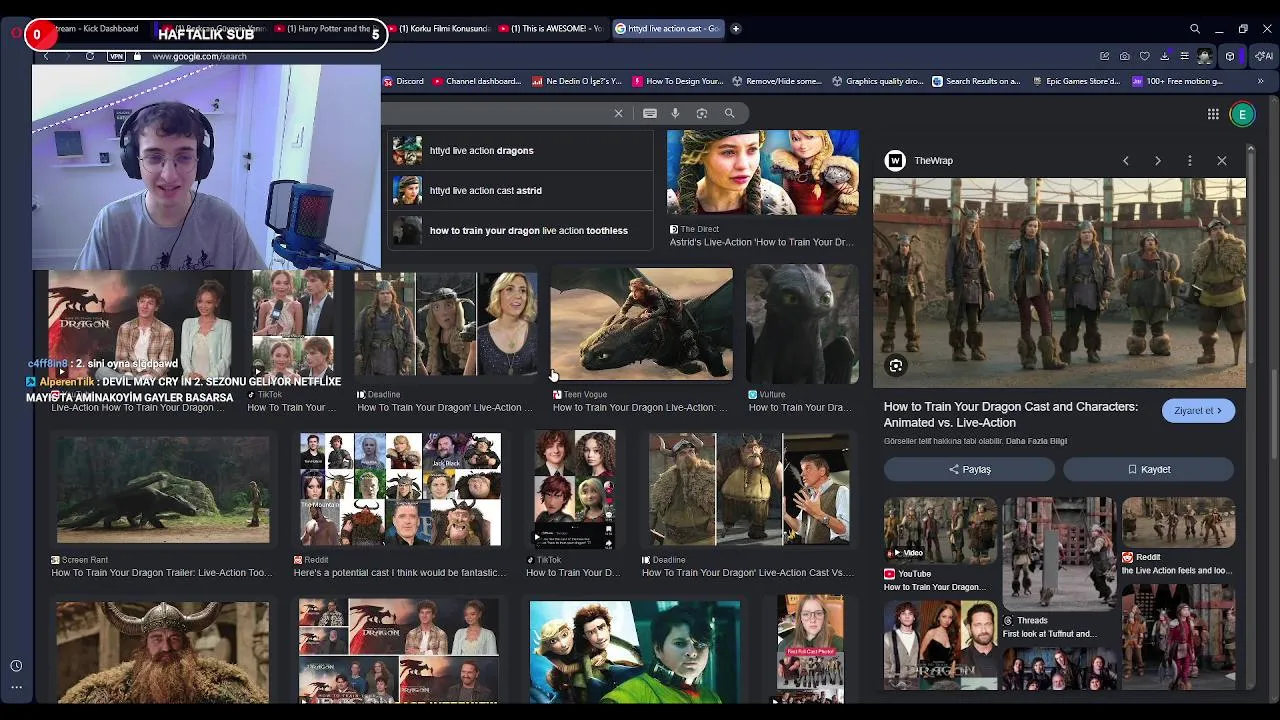
Task: Choose suggestion how to train your dragon live action toothless
Action: pos(520,230)
